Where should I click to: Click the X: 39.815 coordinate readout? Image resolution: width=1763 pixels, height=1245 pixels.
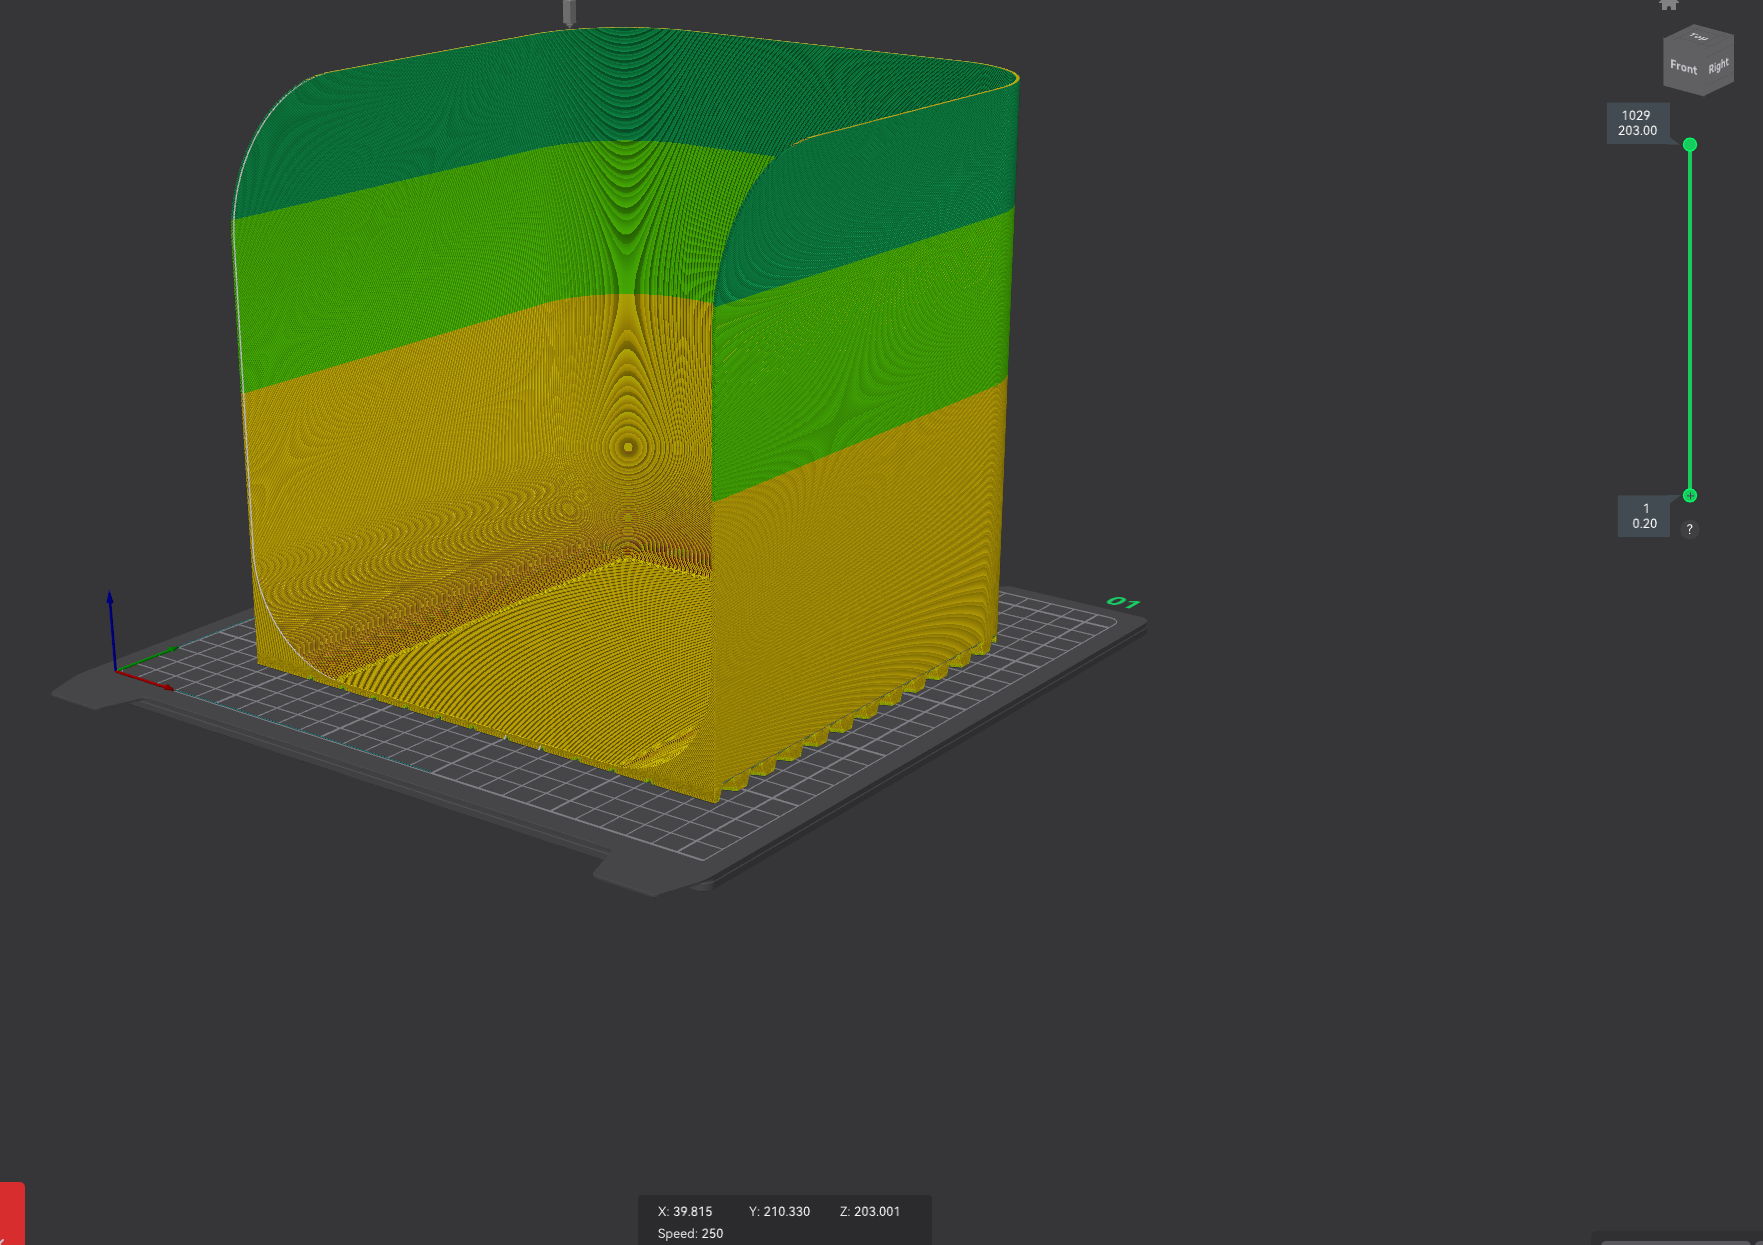[685, 1211]
